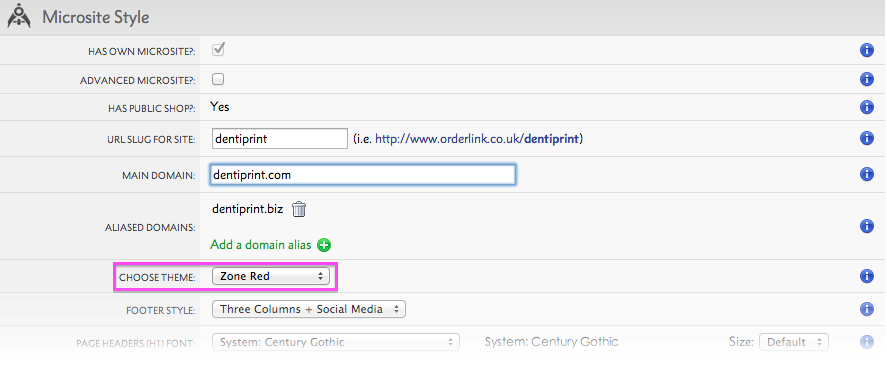Click the ALIASED DOMAINS label
The image size is (887, 373).
pyautogui.click(x=150, y=228)
